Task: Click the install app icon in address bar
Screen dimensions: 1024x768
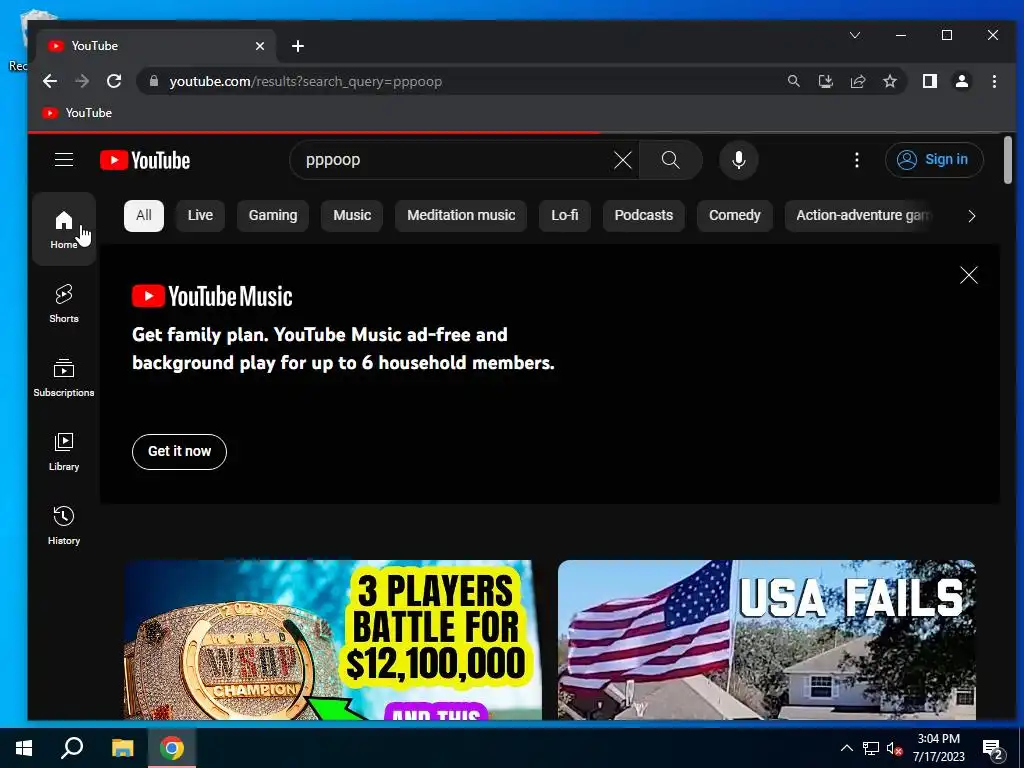Action: point(825,81)
